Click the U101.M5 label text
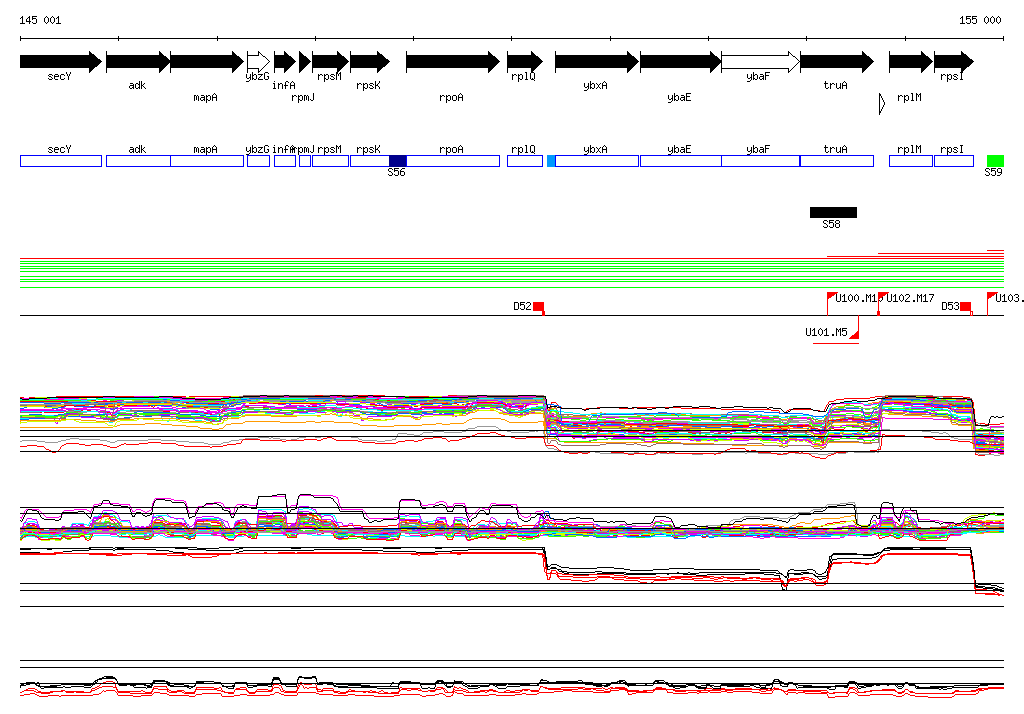The width and height of the screenshot is (1024, 714). click(x=826, y=333)
